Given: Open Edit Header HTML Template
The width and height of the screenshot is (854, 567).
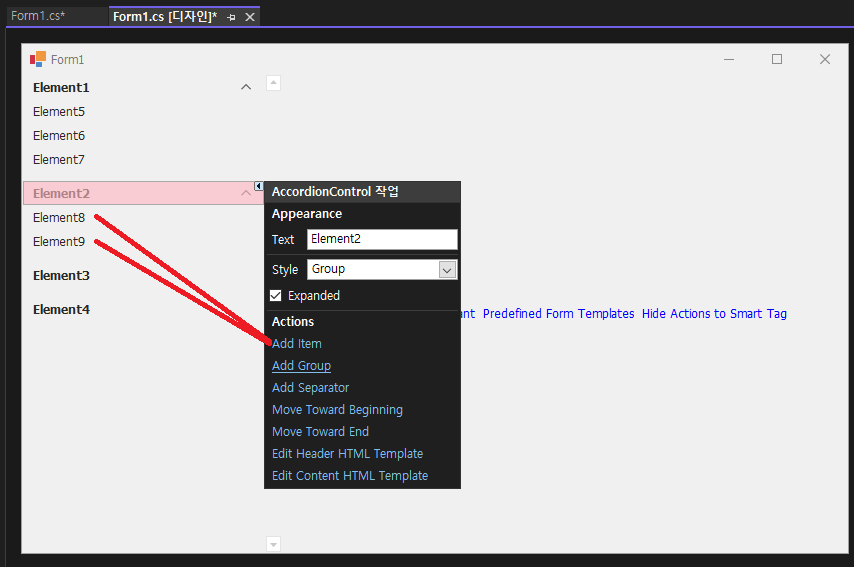Looking at the screenshot, I should point(347,454).
